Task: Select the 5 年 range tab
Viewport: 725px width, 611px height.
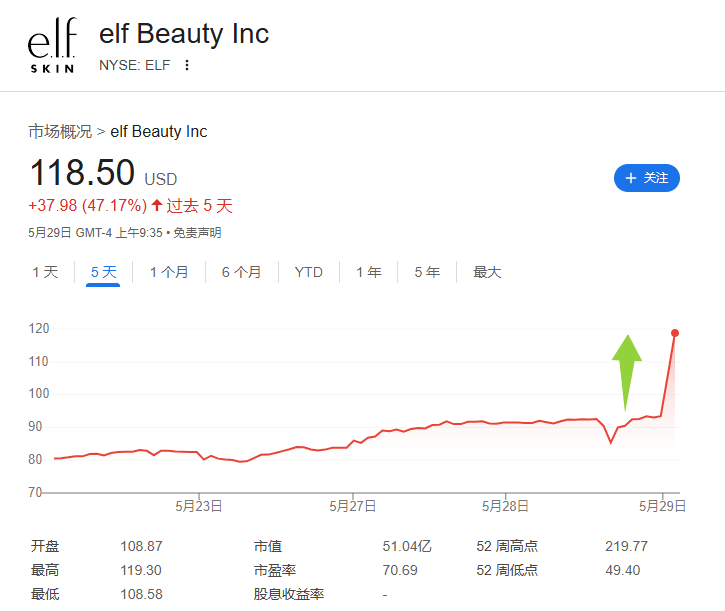Action: (427, 272)
